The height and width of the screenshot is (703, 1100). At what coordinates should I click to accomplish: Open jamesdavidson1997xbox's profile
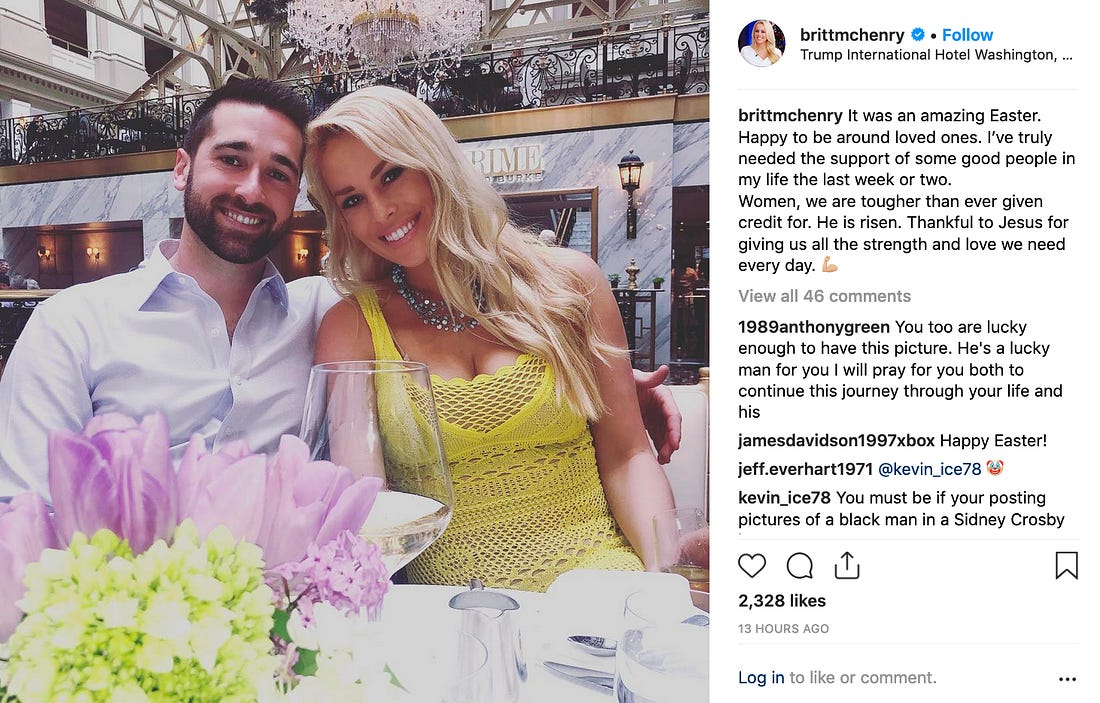pos(836,441)
